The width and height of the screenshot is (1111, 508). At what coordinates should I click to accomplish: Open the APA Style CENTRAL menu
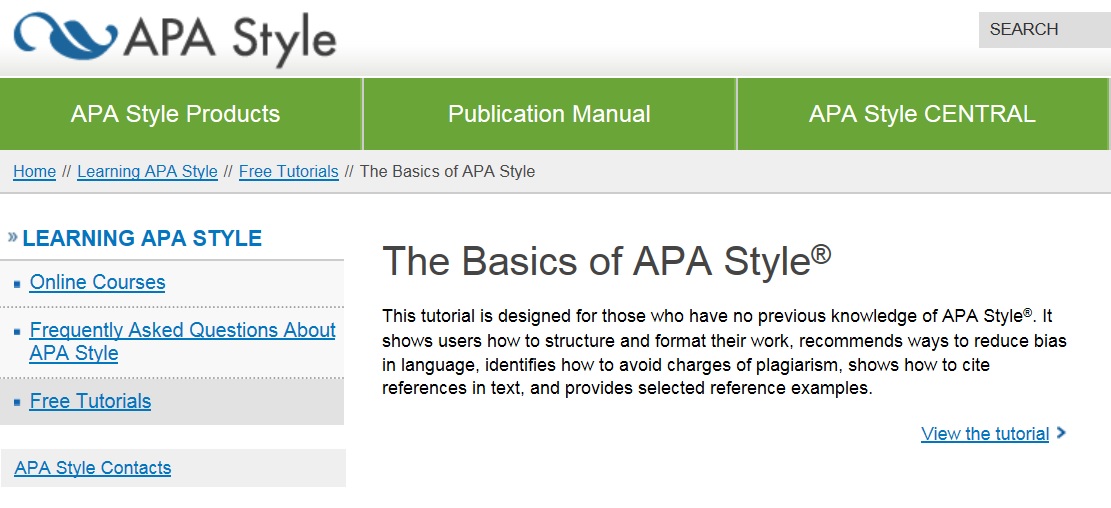click(923, 114)
